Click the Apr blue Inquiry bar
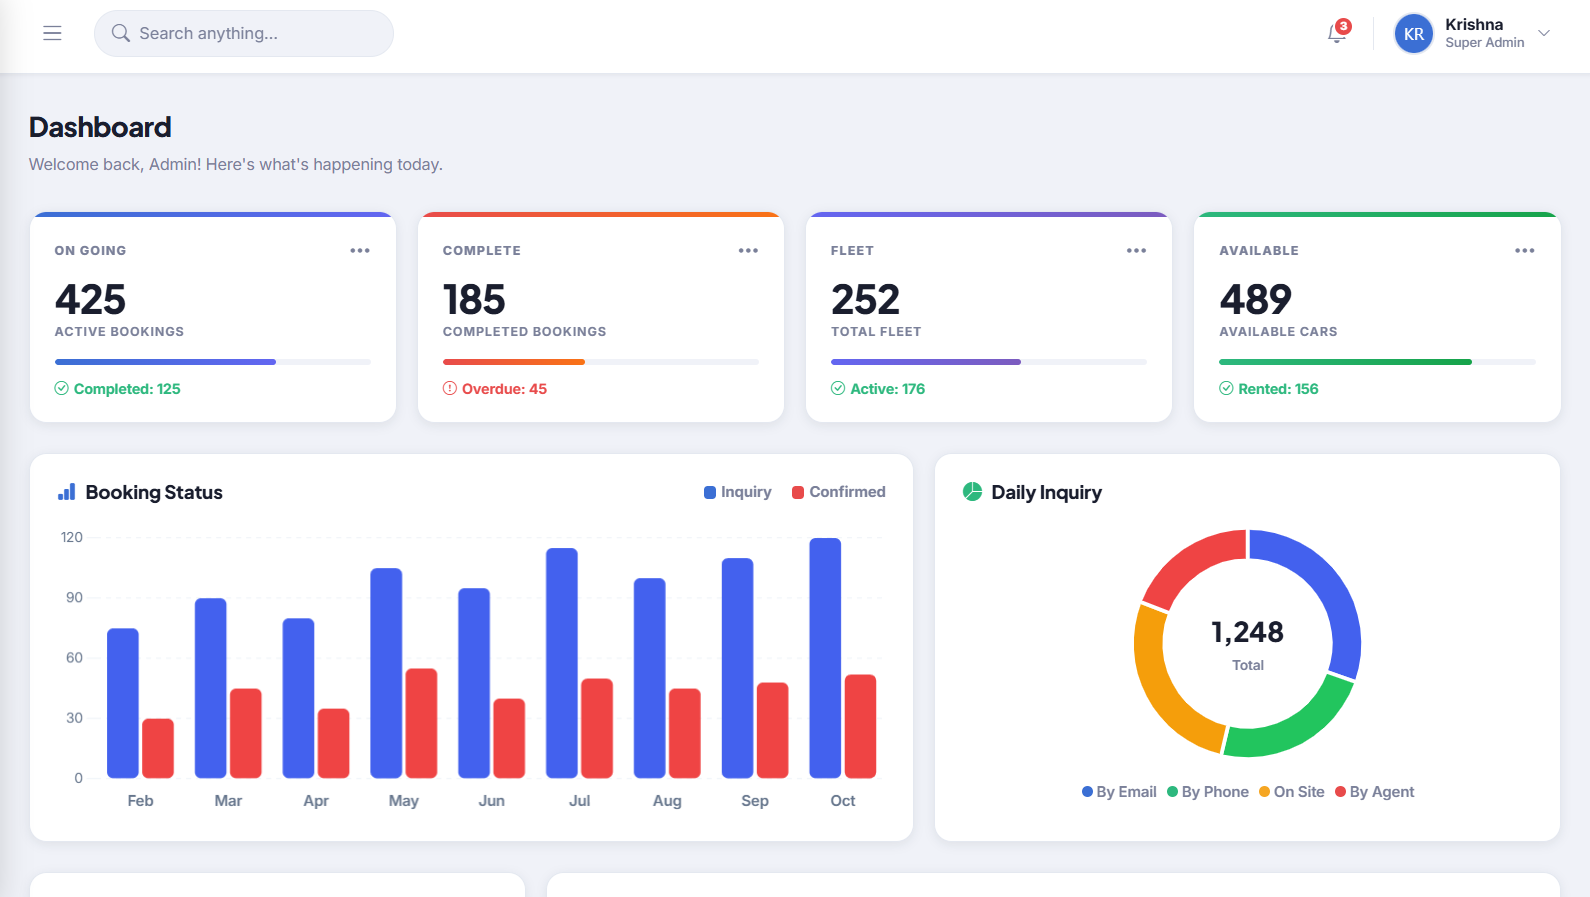This screenshot has height=897, width=1590. [x=298, y=698]
